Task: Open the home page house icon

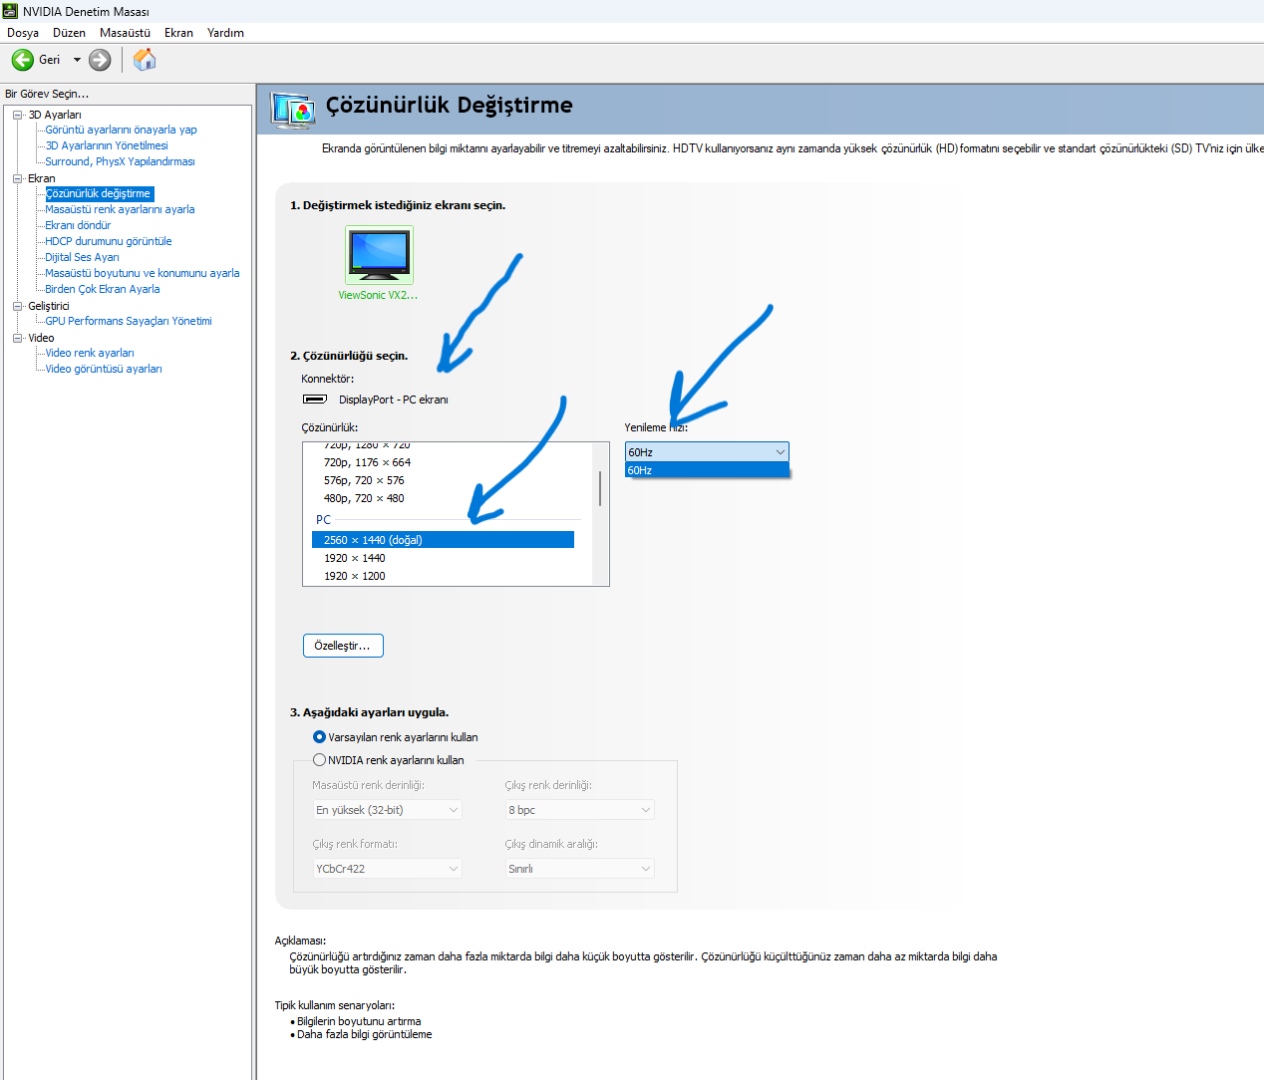Action: point(145,59)
